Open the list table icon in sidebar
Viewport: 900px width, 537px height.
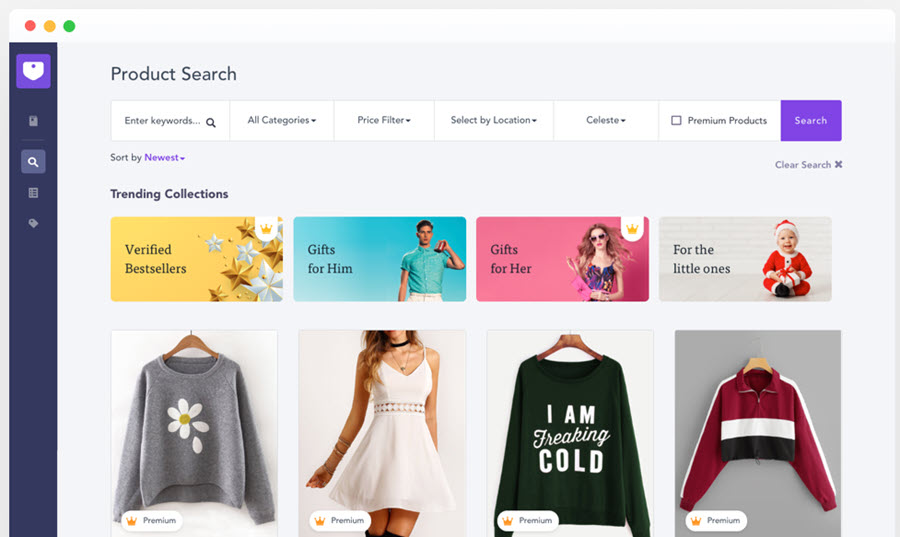33,193
